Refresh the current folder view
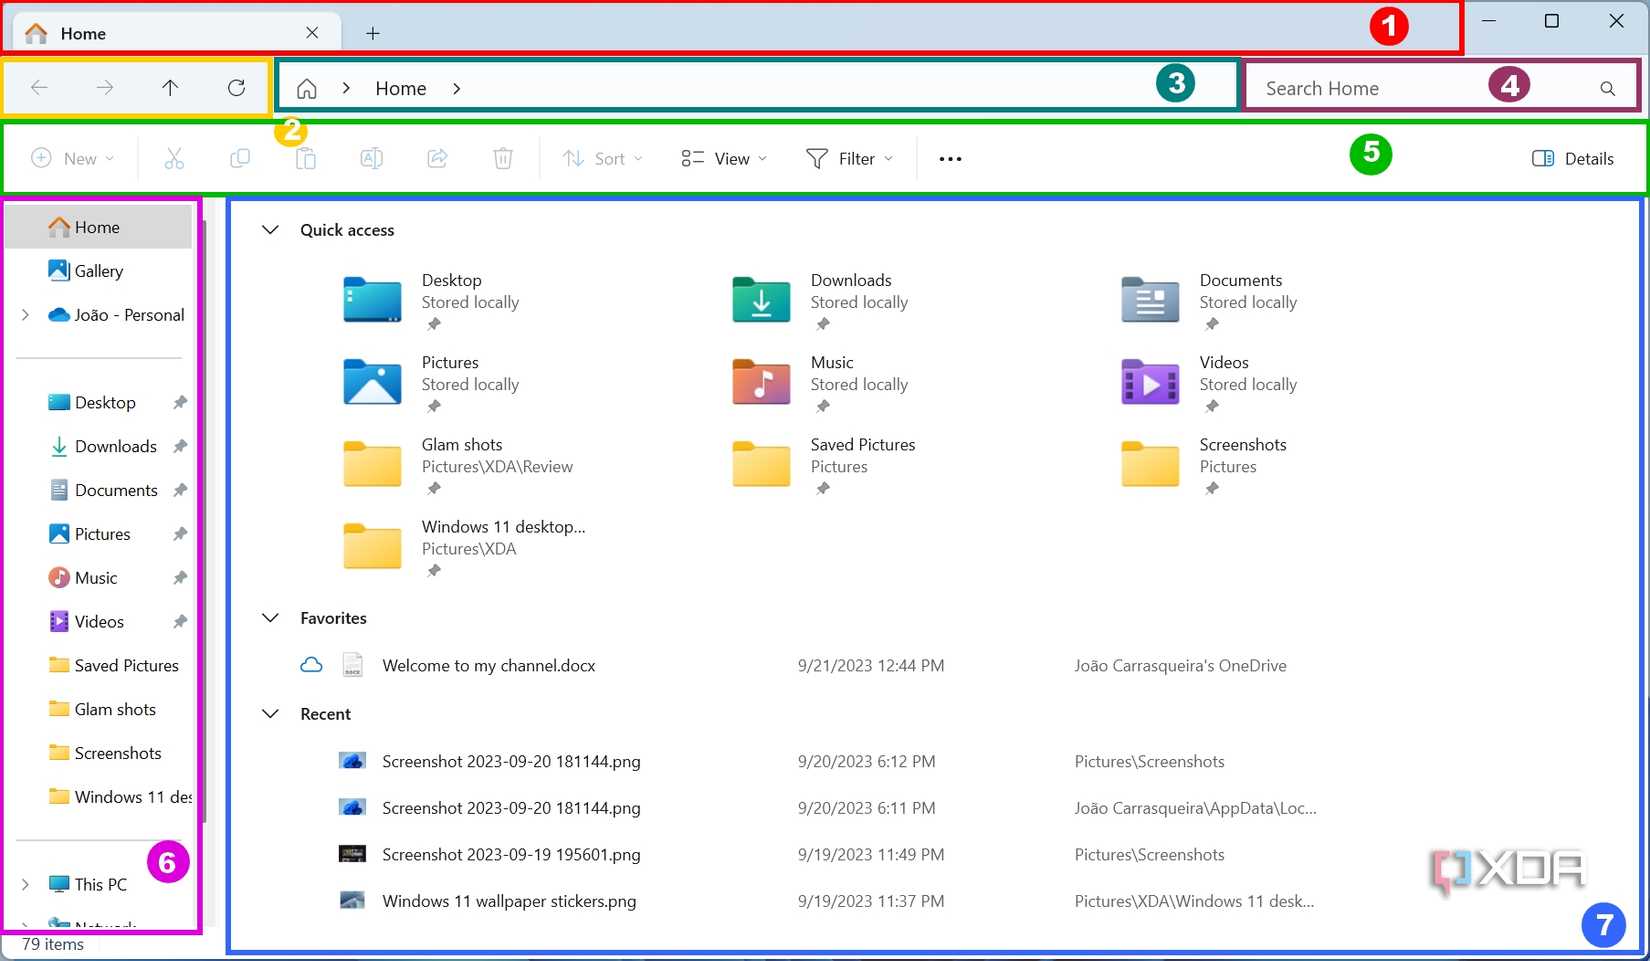The height and width of the screenshot is (961, 1650). point(236,87)
